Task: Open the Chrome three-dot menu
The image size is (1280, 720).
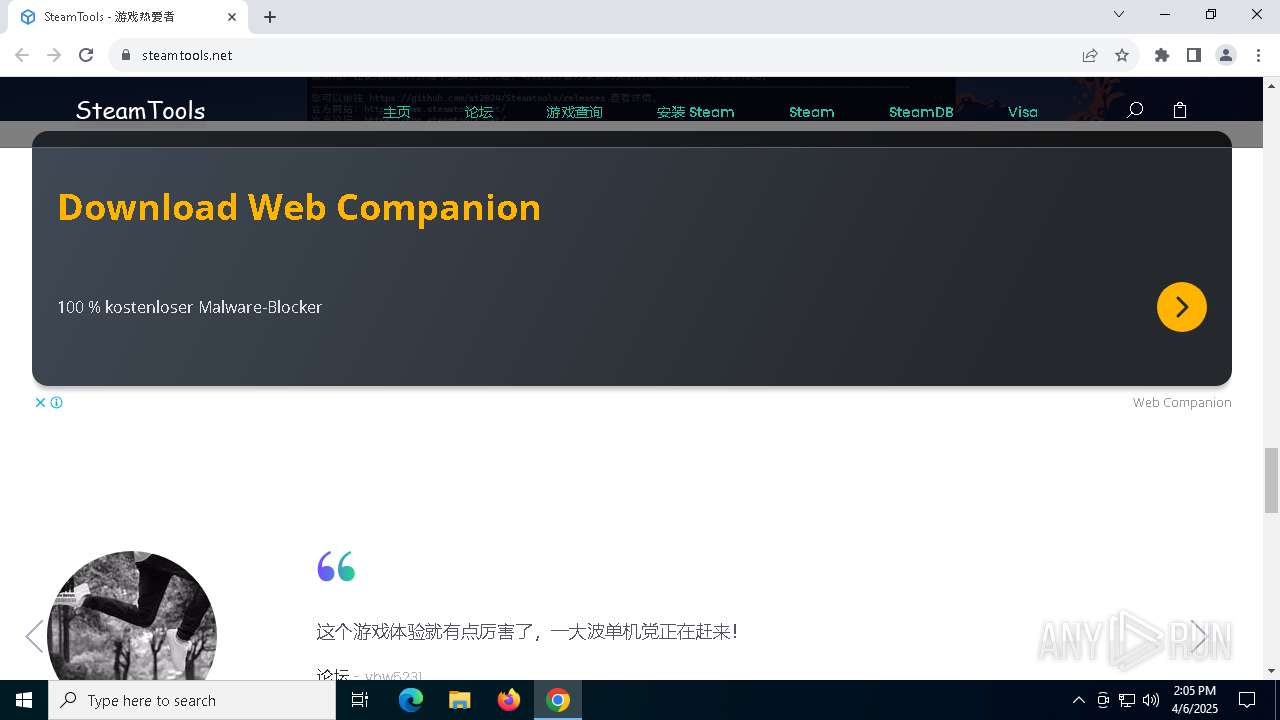Action: coord(1258,55)
